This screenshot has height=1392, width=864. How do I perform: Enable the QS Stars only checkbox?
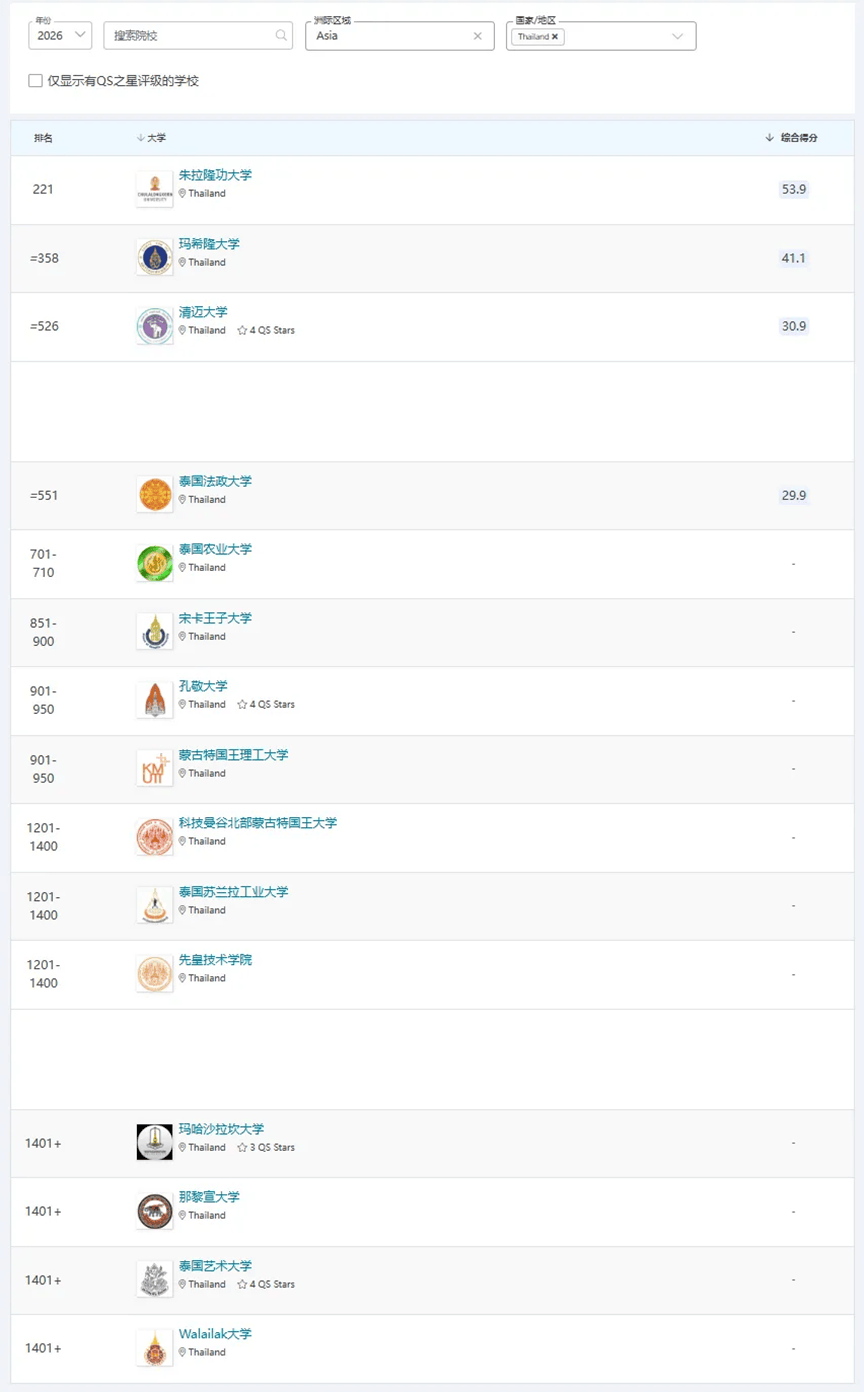[36, 81]
